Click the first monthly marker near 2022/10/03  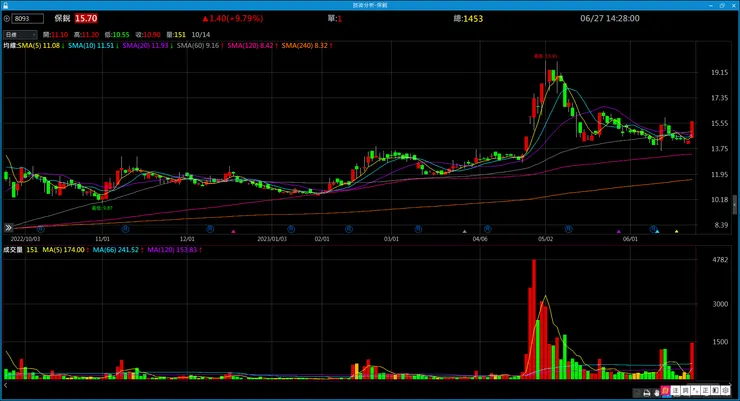point(41,229)
